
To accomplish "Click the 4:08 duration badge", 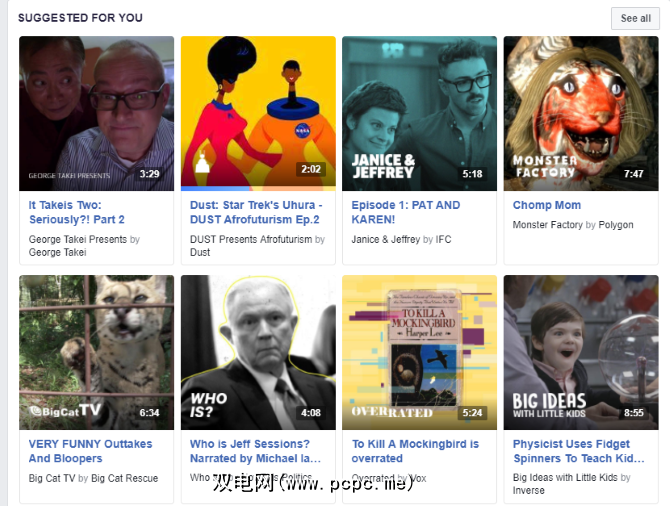I will pos(311,413).
